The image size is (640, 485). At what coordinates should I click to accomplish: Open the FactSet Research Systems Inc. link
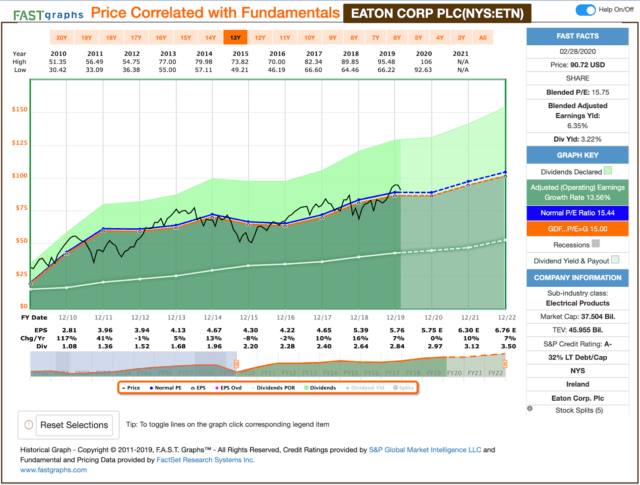(205, 460)
